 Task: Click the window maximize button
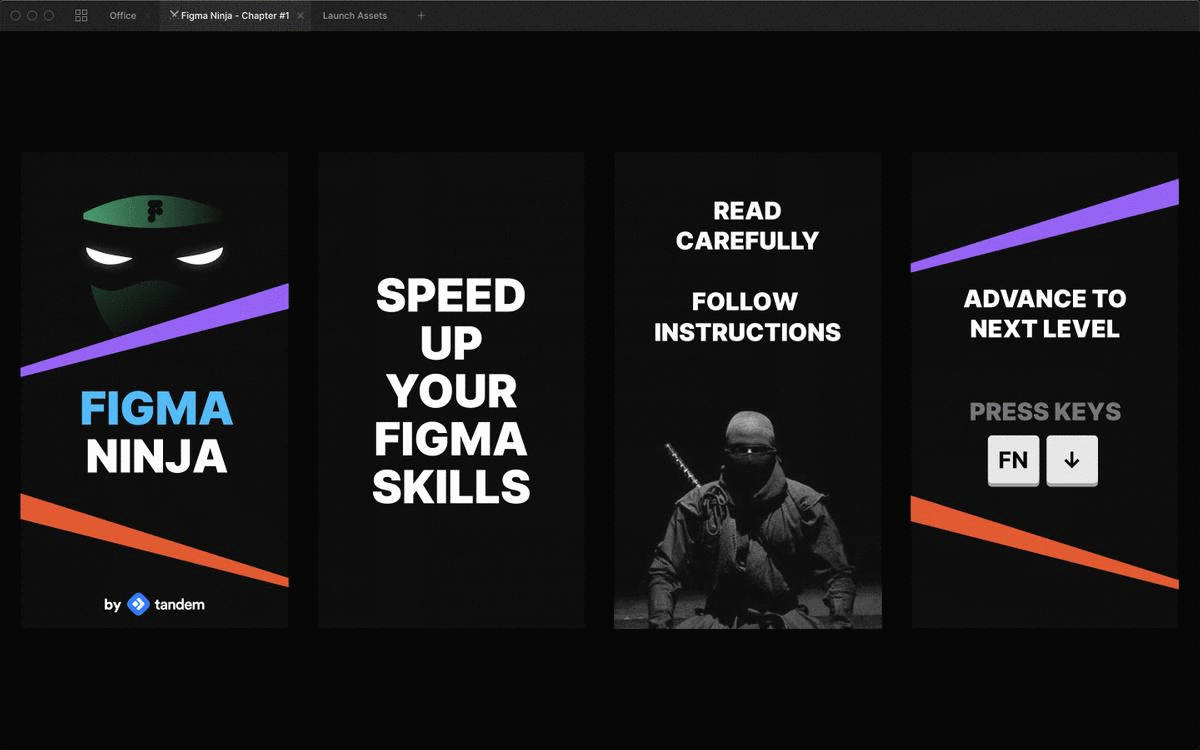pyautogui.click(x=49, y=16)
